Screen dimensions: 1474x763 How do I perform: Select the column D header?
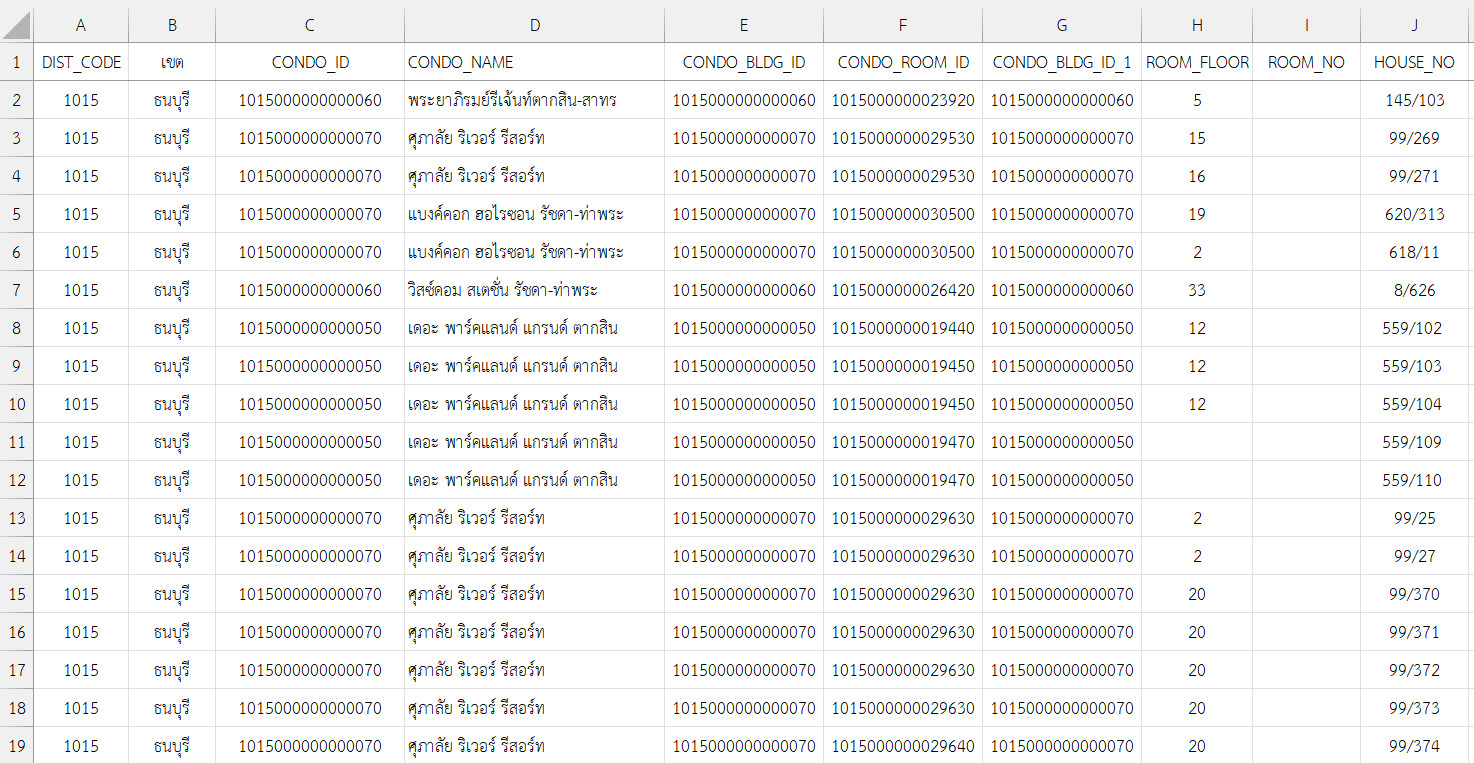click(x=534, y=24)
